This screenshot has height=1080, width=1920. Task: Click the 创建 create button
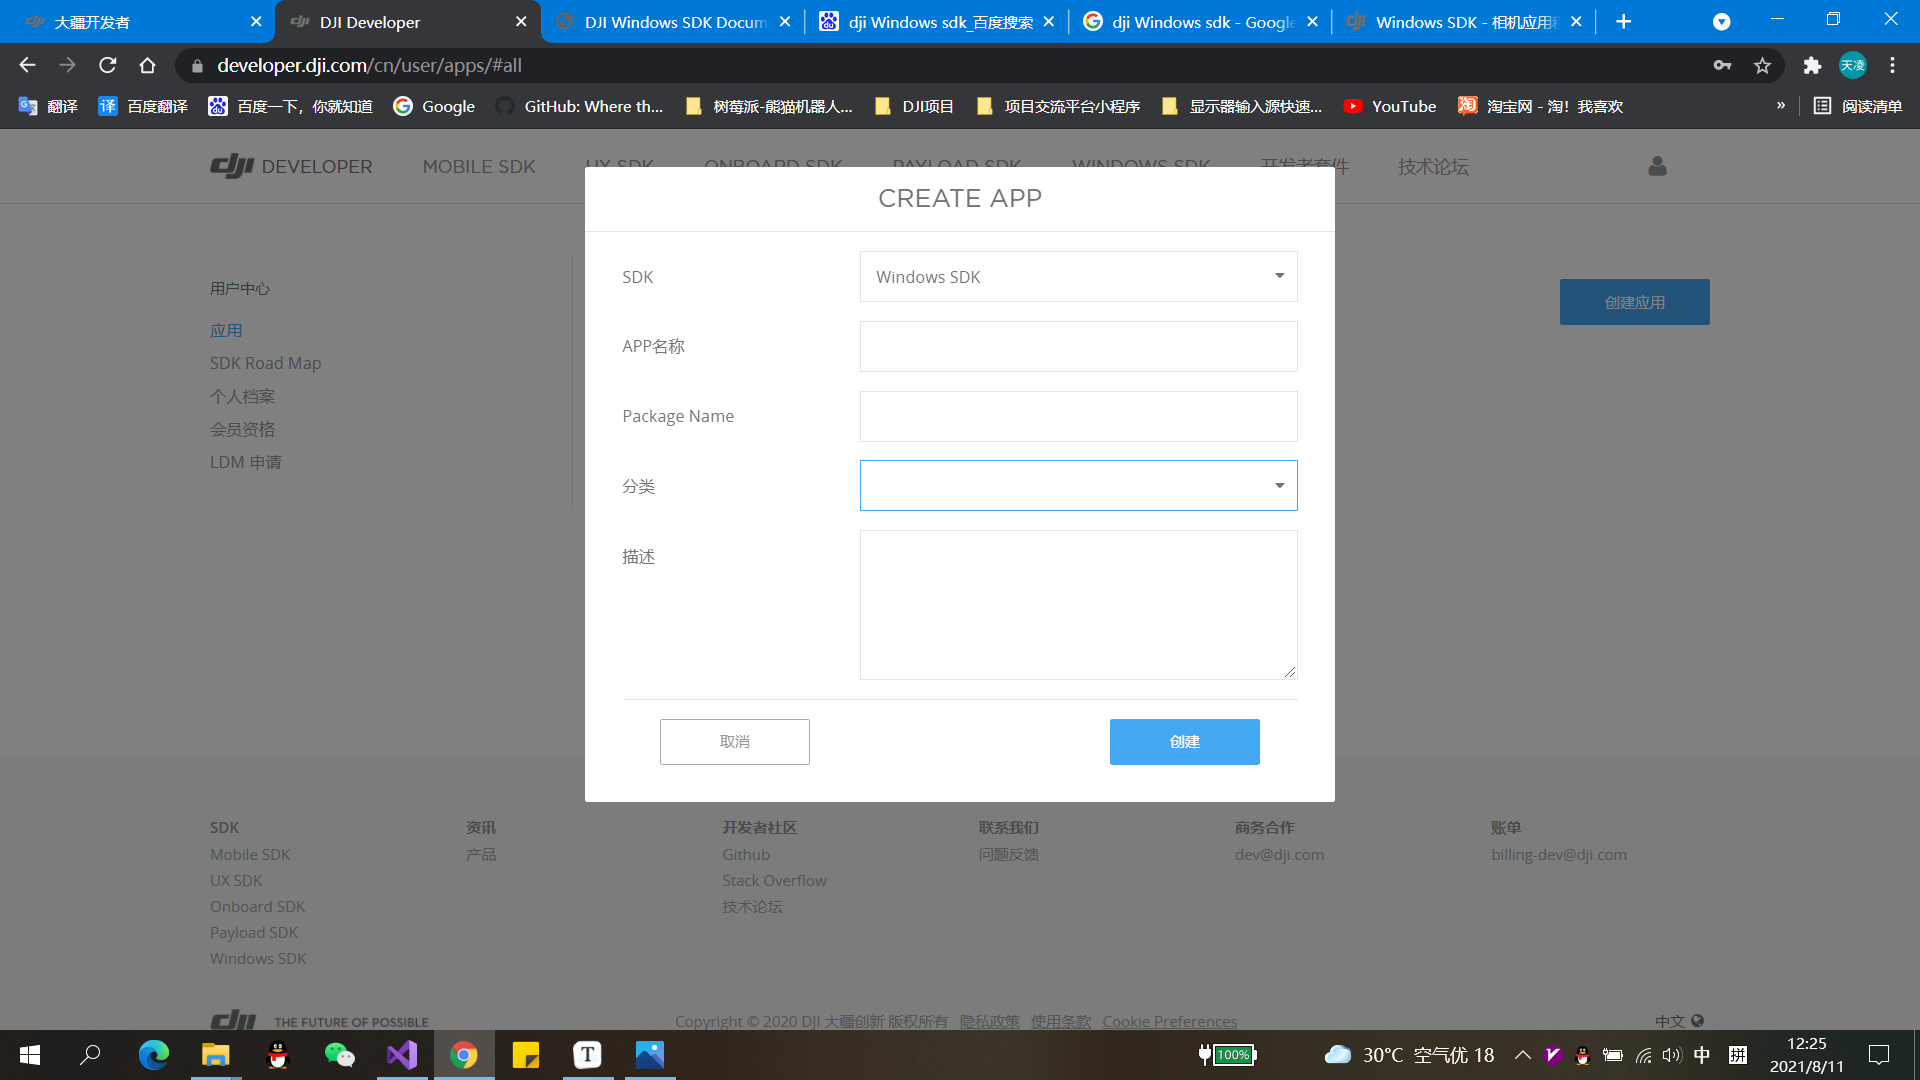click(x=1184, y=741)
